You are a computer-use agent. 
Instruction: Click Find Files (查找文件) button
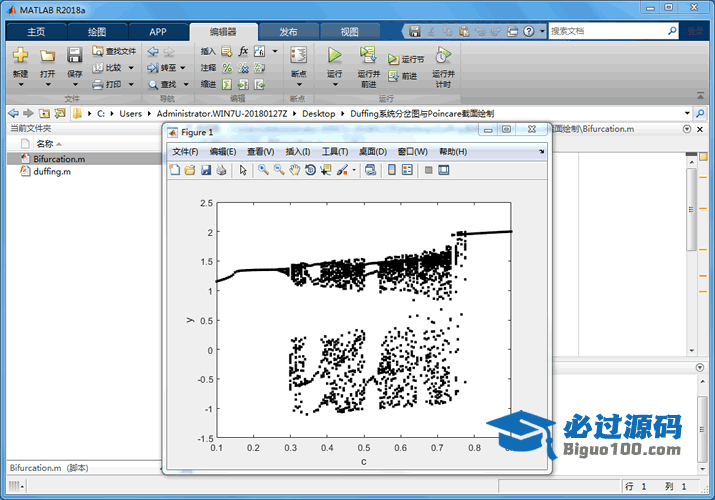(x=114, y=51)
